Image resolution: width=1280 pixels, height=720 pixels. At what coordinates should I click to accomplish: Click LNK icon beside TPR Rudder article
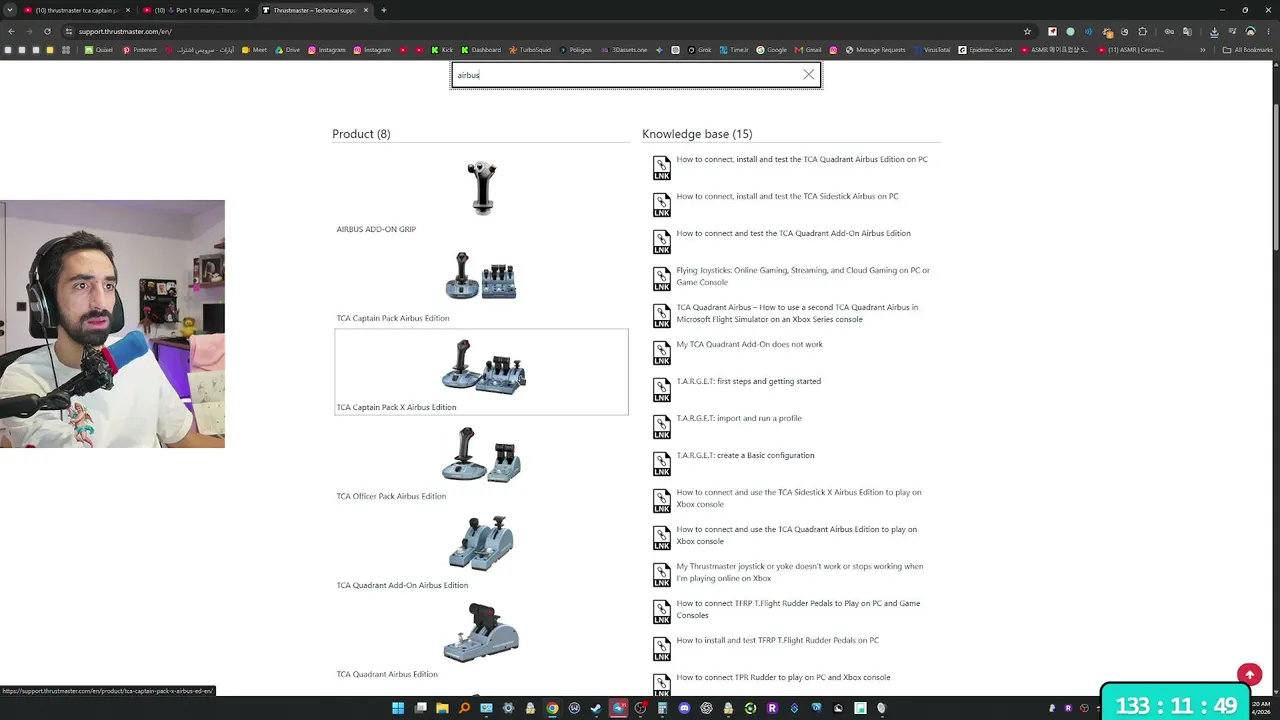pos(662,684)
